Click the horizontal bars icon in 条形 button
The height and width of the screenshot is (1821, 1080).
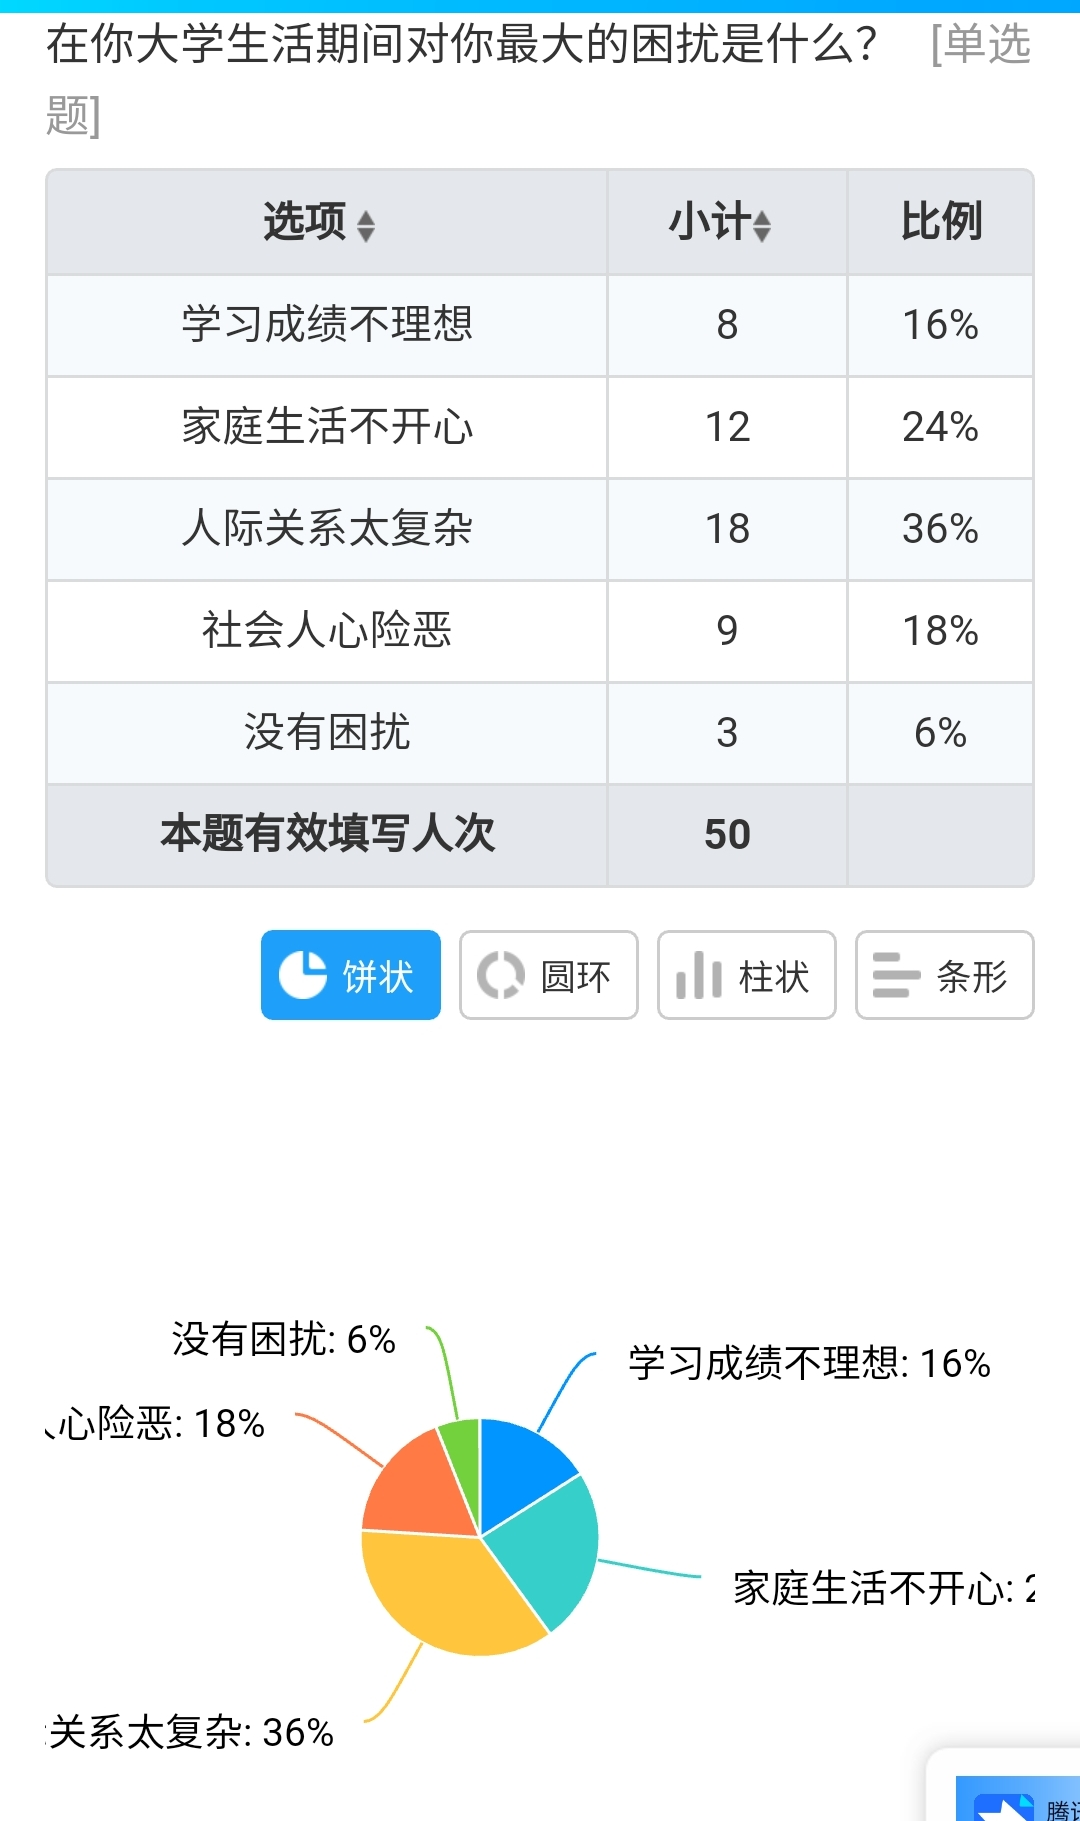(895, 975)
